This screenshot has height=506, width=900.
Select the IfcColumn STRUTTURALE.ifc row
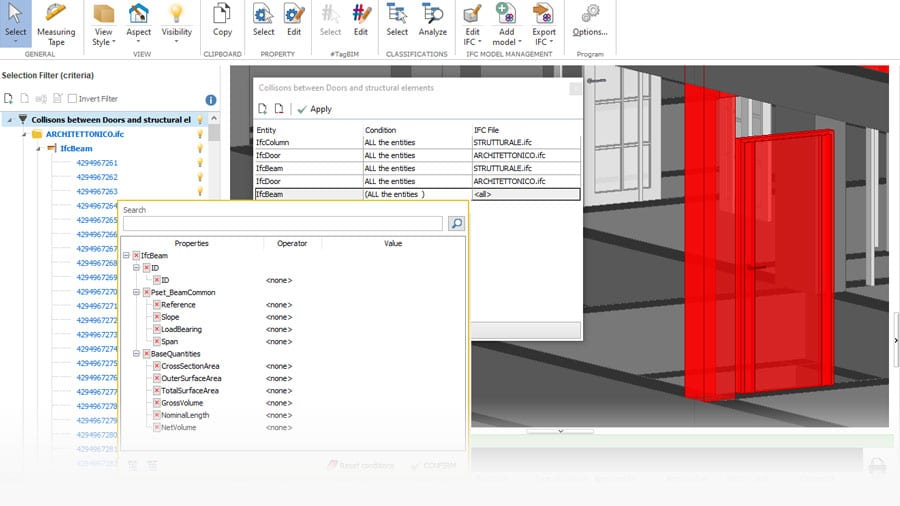tap(417, 142)
